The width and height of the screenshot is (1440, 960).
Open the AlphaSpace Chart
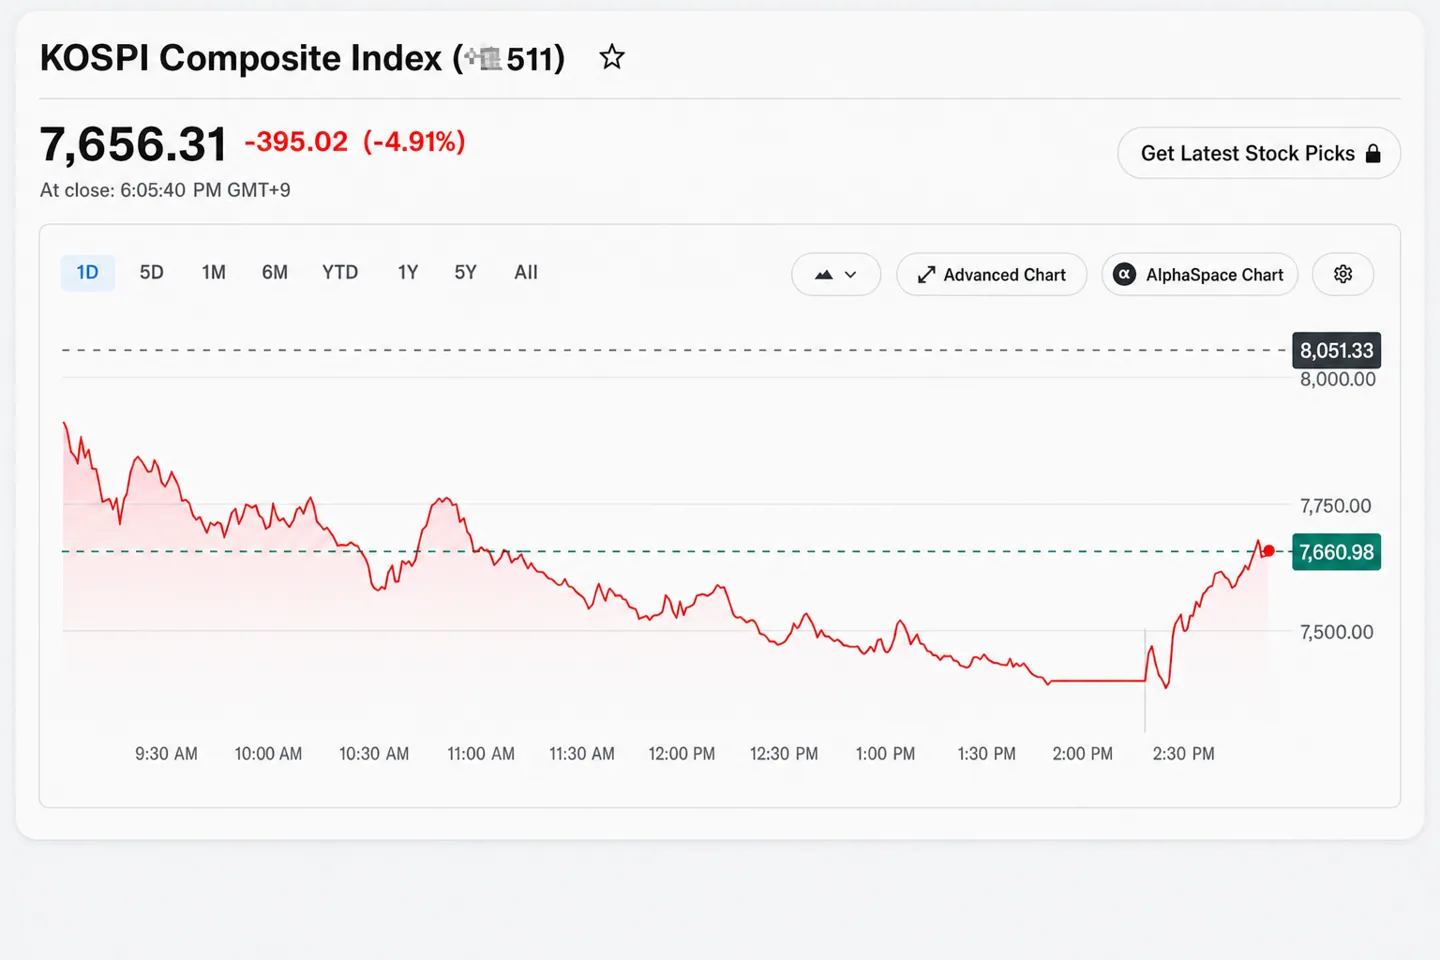click(x=1200, y=274)
